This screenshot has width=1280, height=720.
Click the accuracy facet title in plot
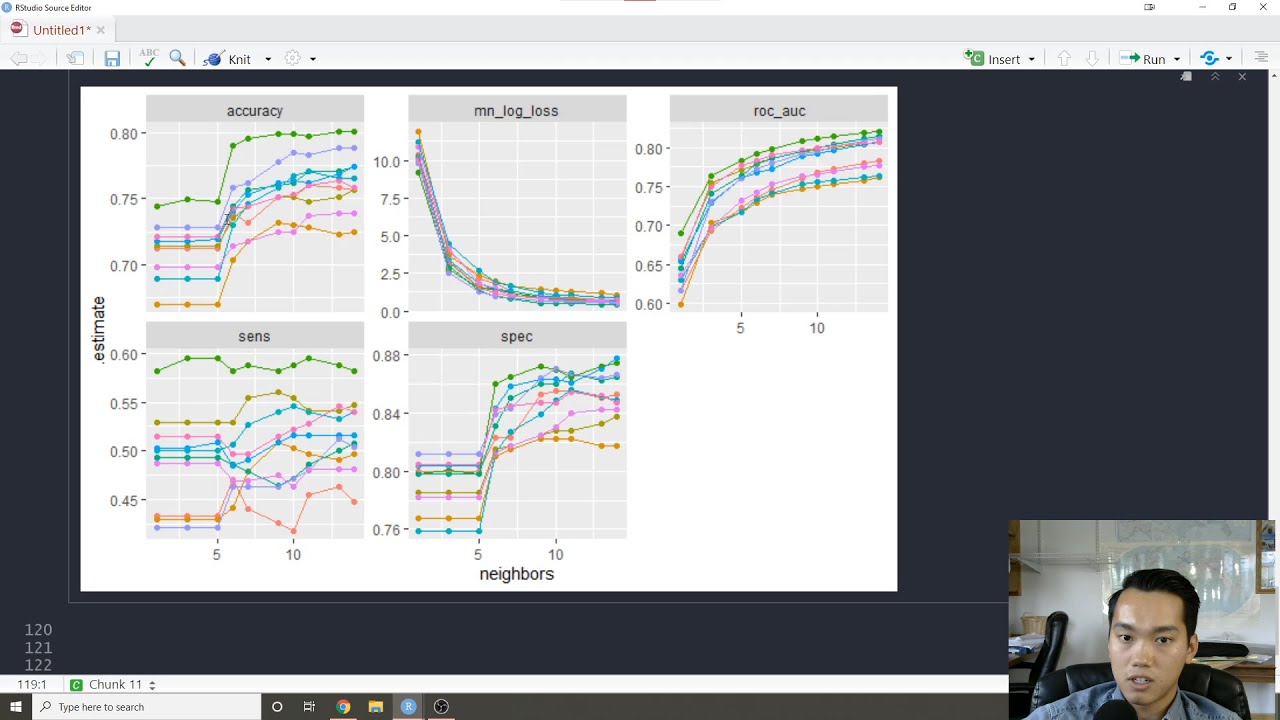click(255, 111)
